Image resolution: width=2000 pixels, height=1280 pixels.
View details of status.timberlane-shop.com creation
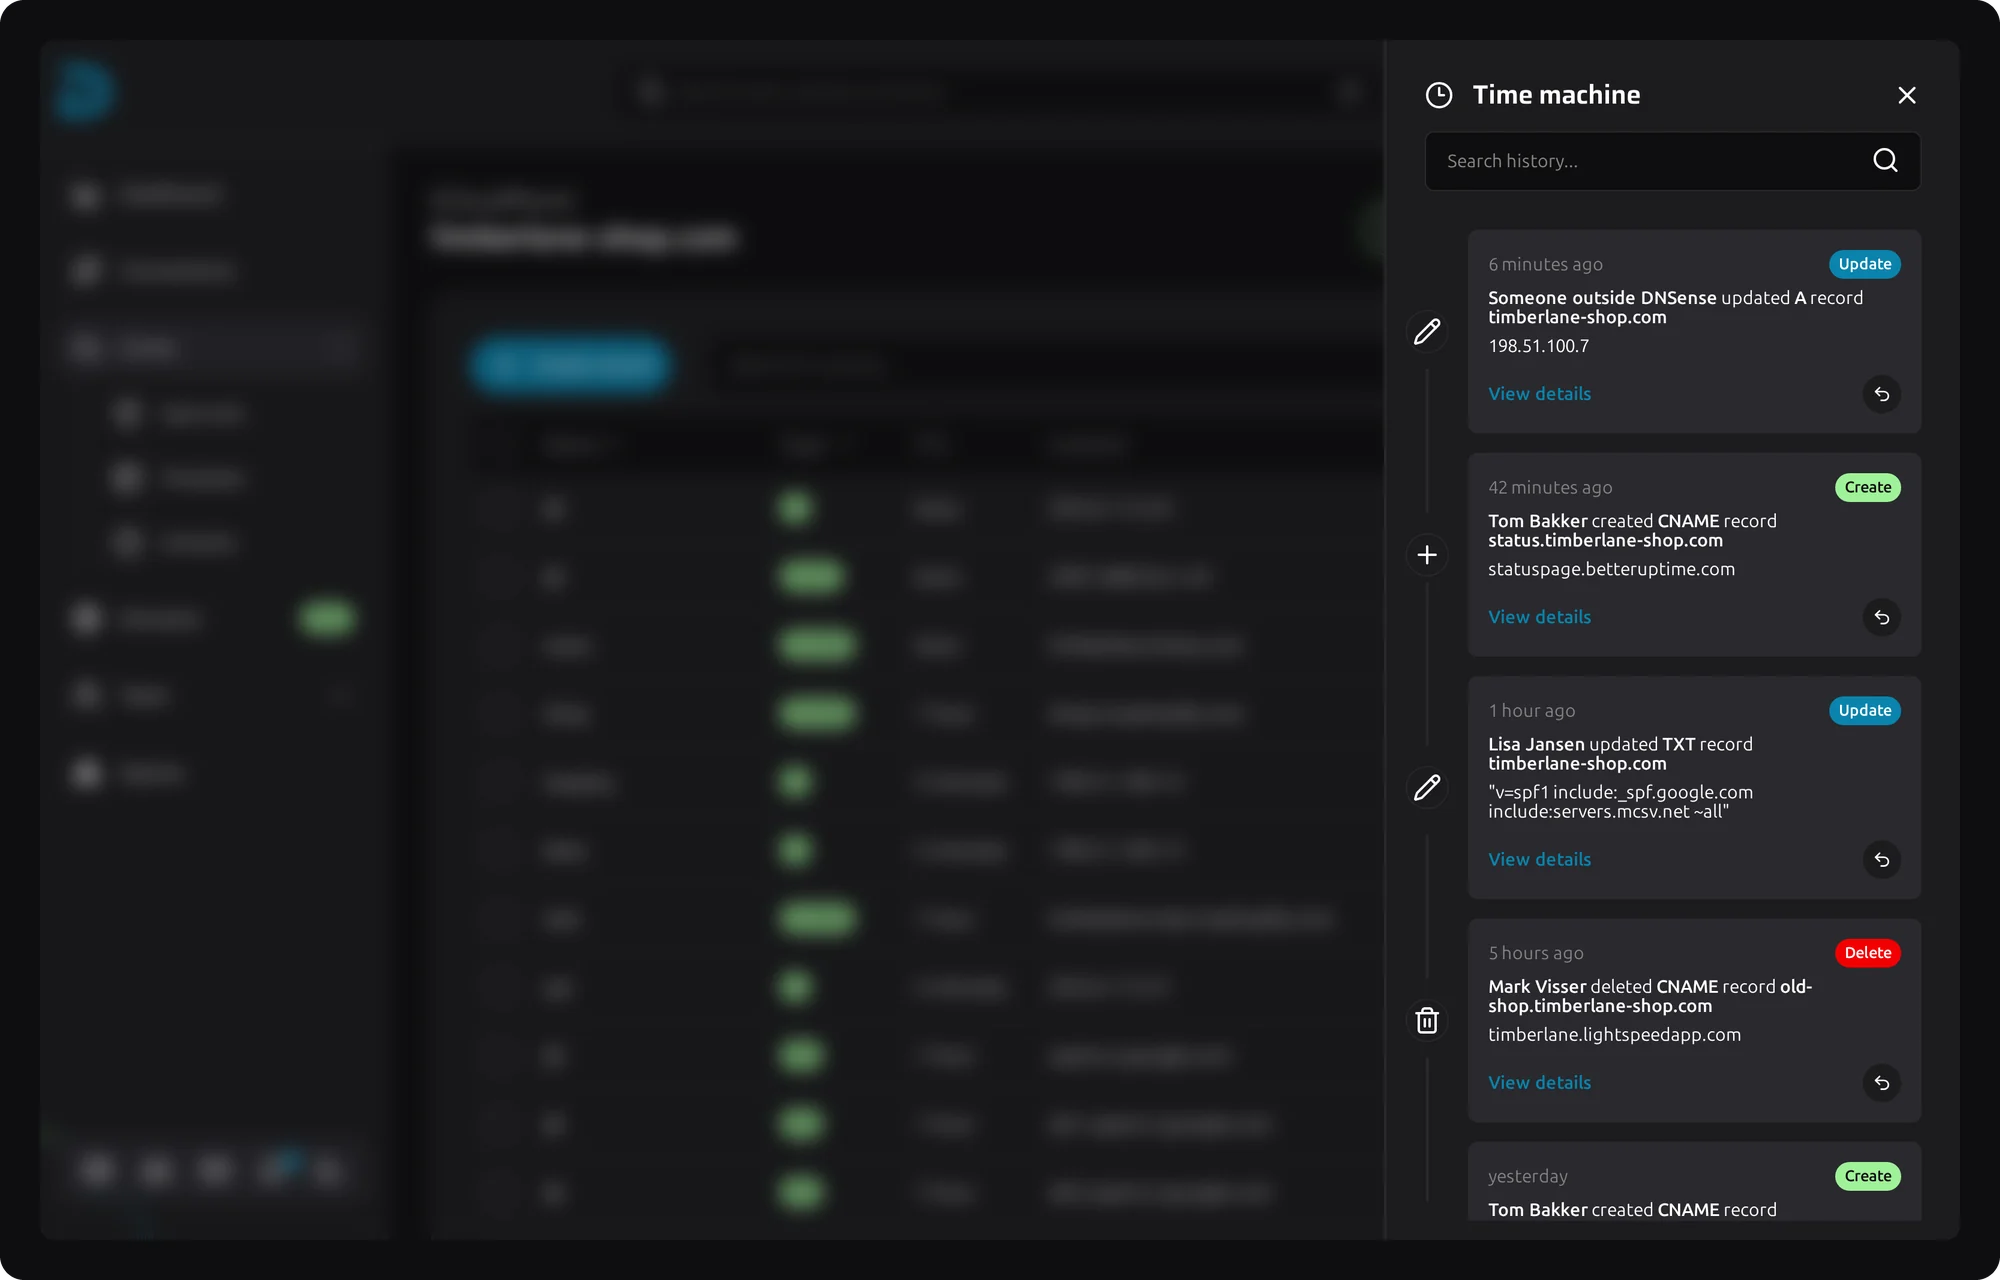pos(1539,617)
